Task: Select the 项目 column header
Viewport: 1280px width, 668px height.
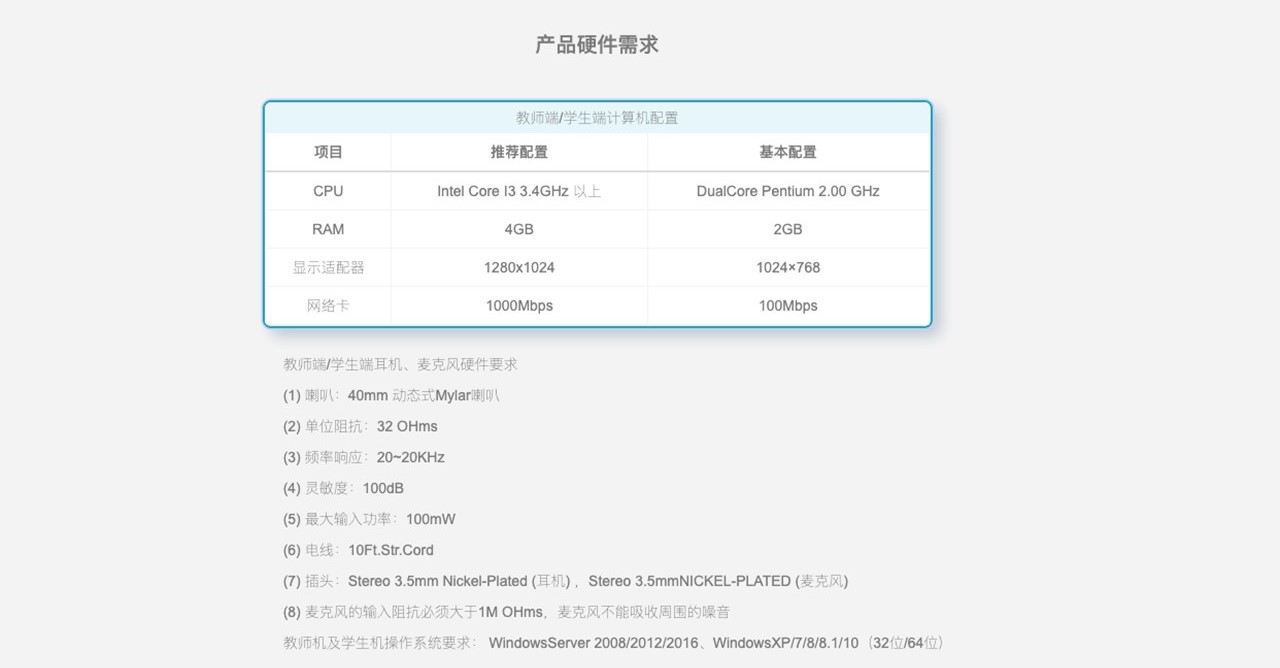Action: point(328,152)
